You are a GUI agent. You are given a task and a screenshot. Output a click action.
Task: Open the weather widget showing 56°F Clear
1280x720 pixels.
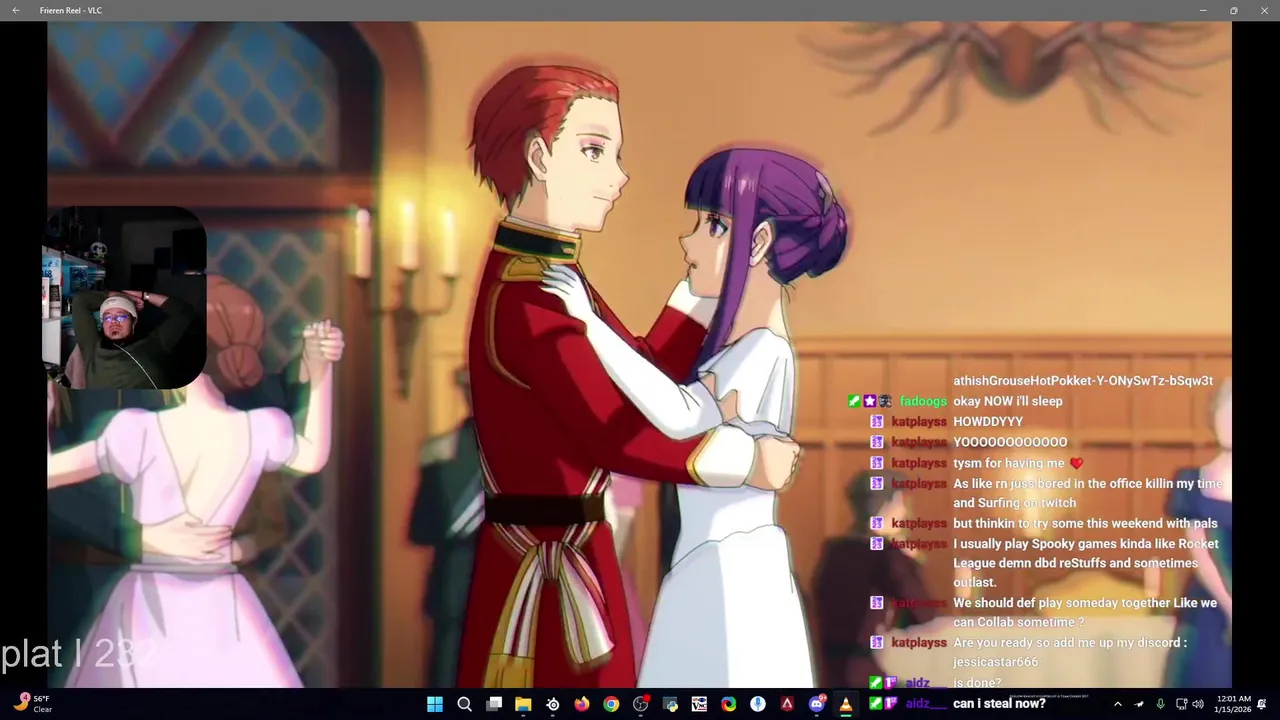coord(31,704)
